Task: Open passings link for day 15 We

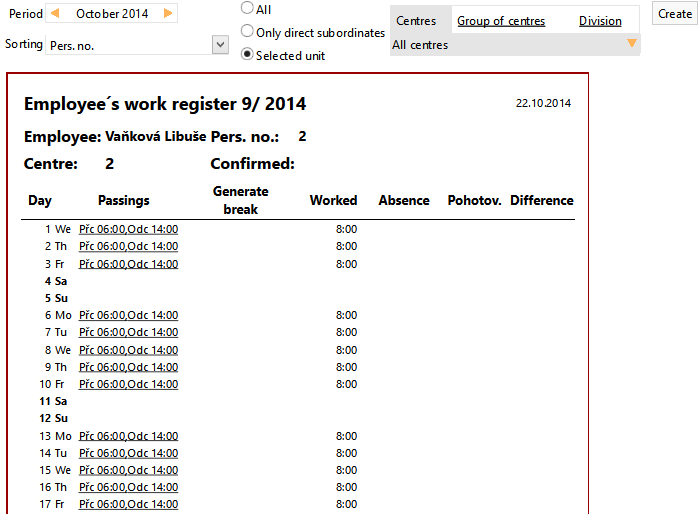Action: [x=129, y=470]
